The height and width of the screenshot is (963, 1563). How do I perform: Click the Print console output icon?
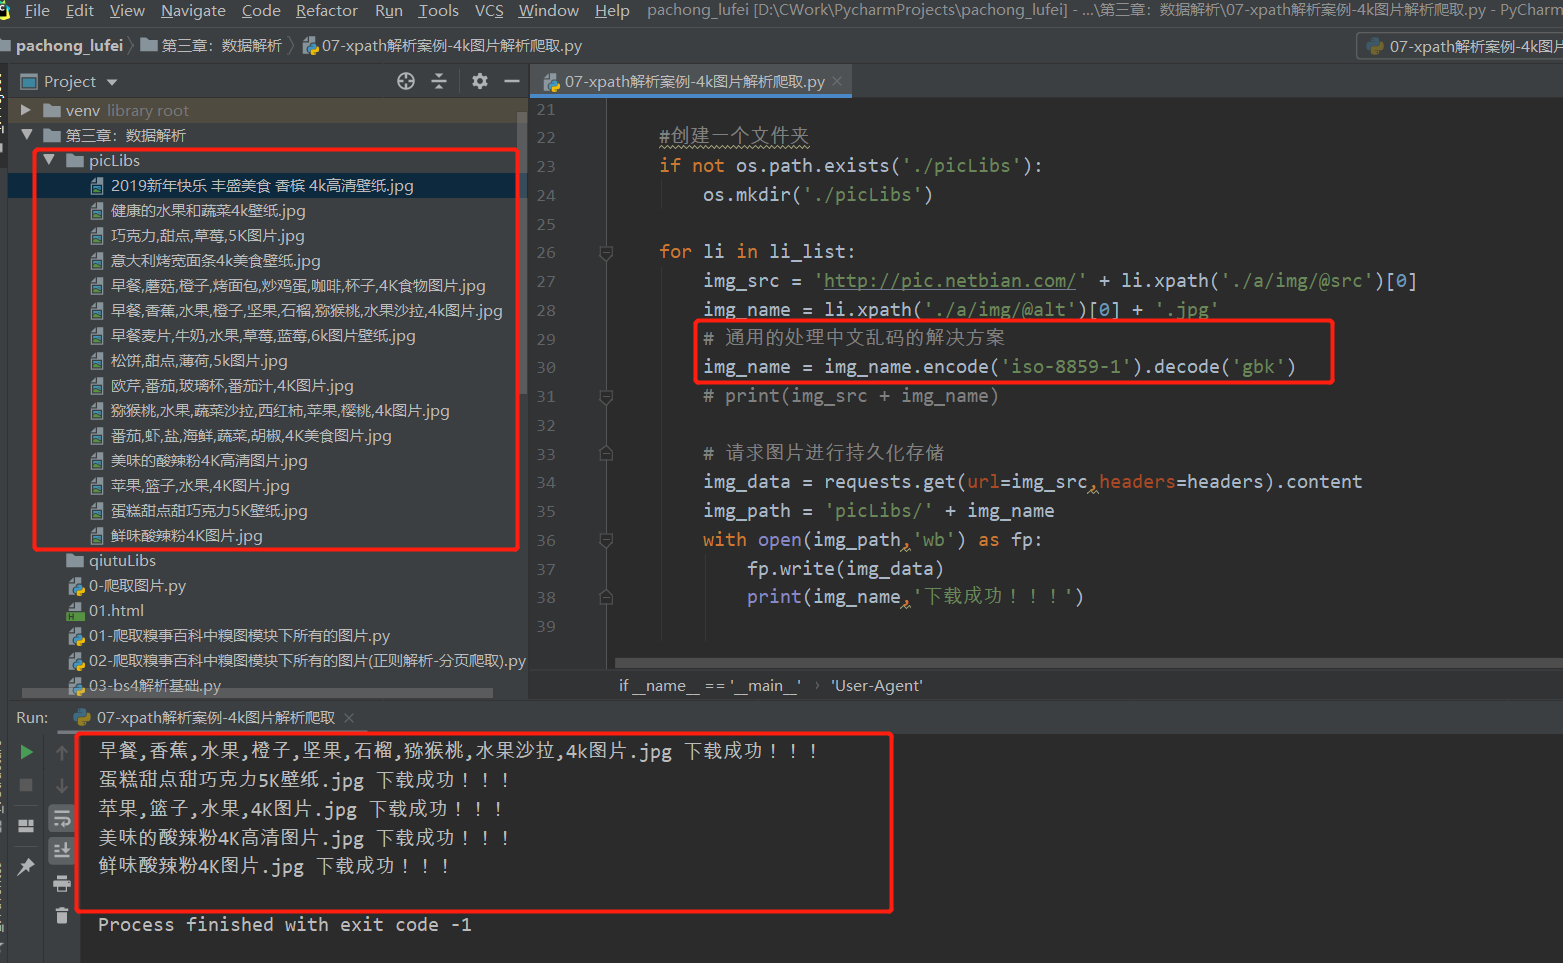click(62, 883)
